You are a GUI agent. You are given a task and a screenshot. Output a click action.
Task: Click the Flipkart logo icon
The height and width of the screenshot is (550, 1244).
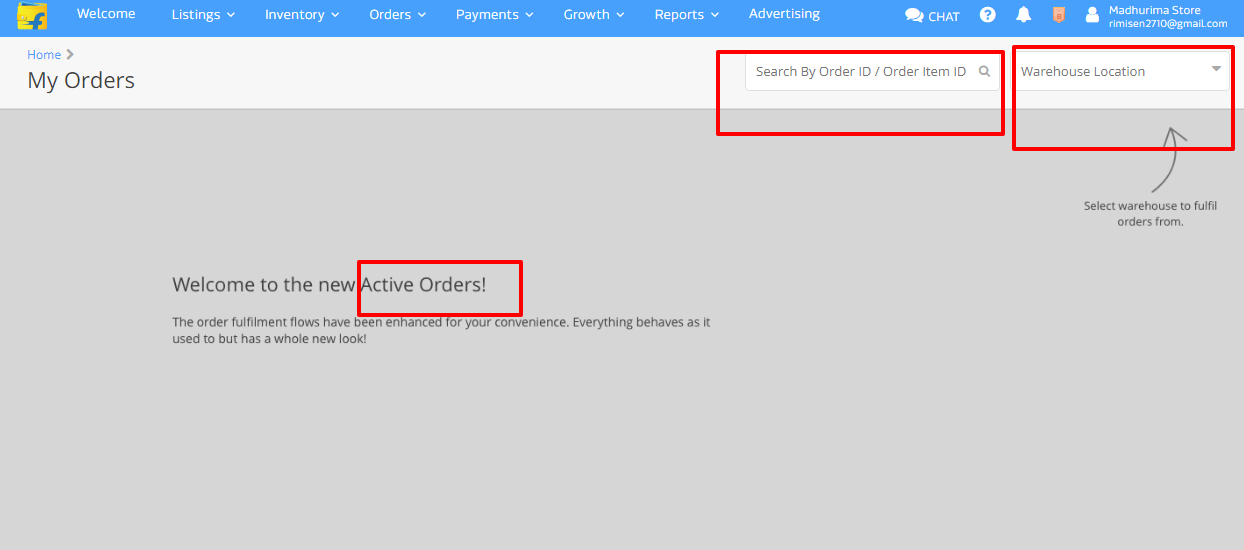pyautogui.click(x=32, y=16)
